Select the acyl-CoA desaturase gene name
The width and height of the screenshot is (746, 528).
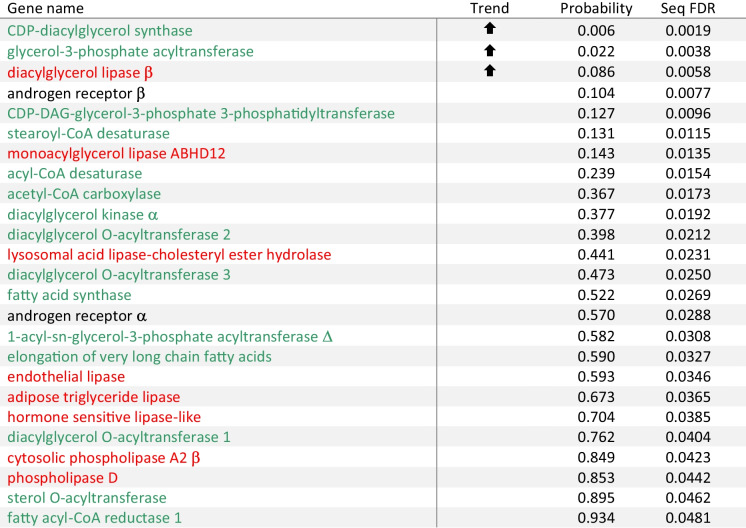75,173
